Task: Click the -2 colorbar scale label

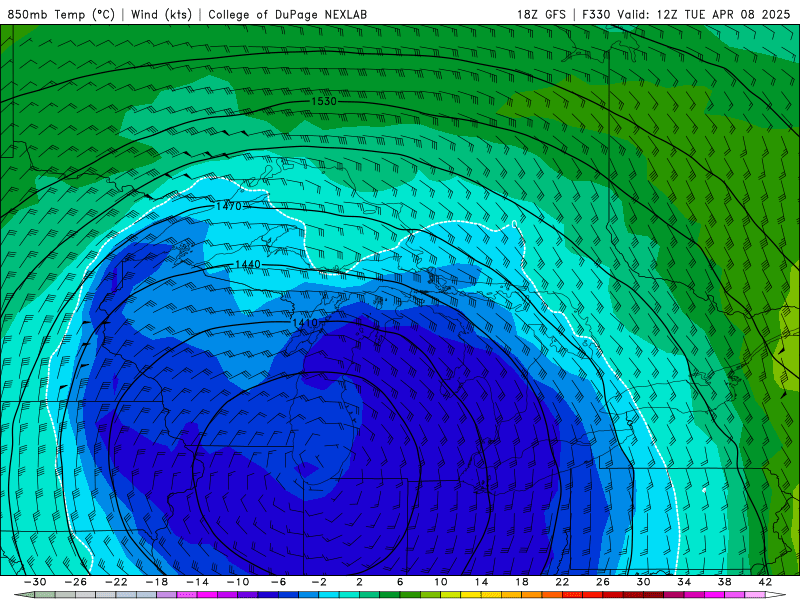Action: [x=319, y=582]
